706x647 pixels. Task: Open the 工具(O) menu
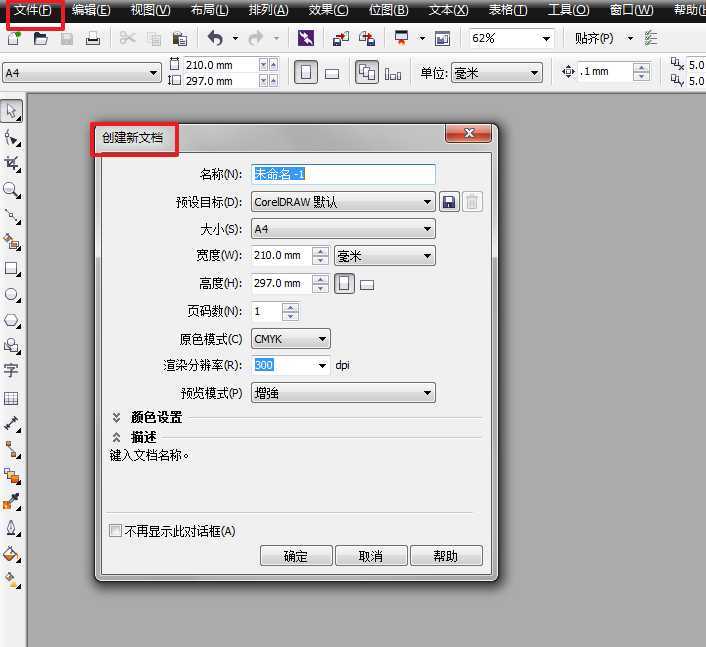(x=568, y=10)
